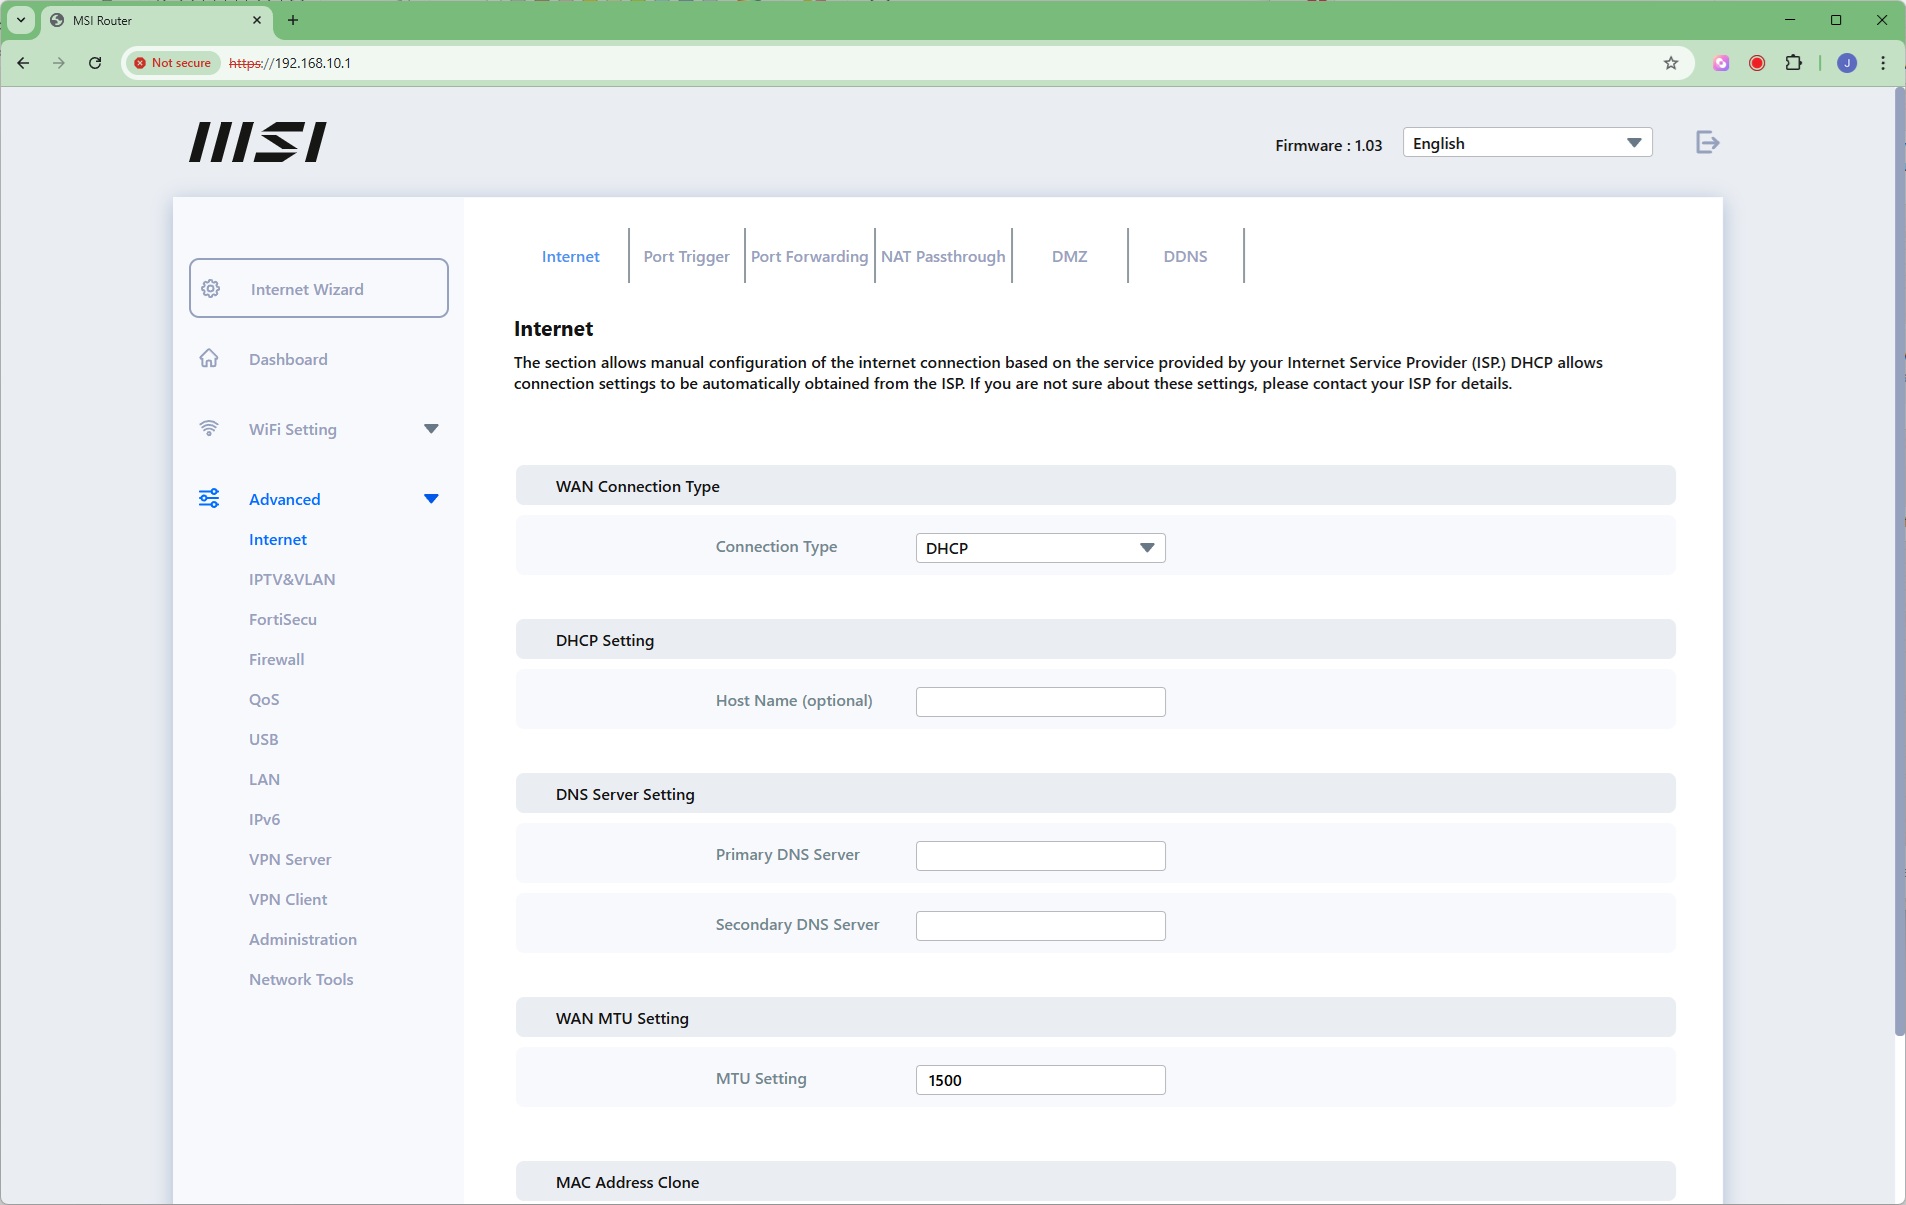Image resolution: width=1906 pixels, height=1205 pixels.
Task: Click the MTU Setting input field
Action: pyautogui.click(x=1040, y=1080)
